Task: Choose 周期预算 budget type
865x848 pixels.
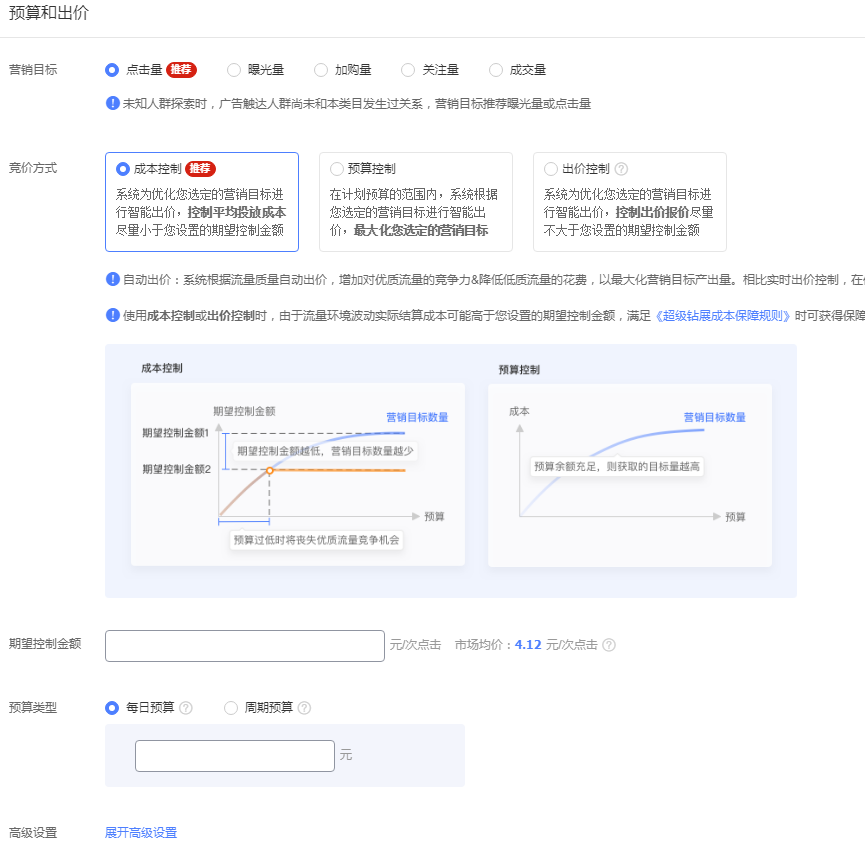Action: pyautogui.click(x=231, y=708)
